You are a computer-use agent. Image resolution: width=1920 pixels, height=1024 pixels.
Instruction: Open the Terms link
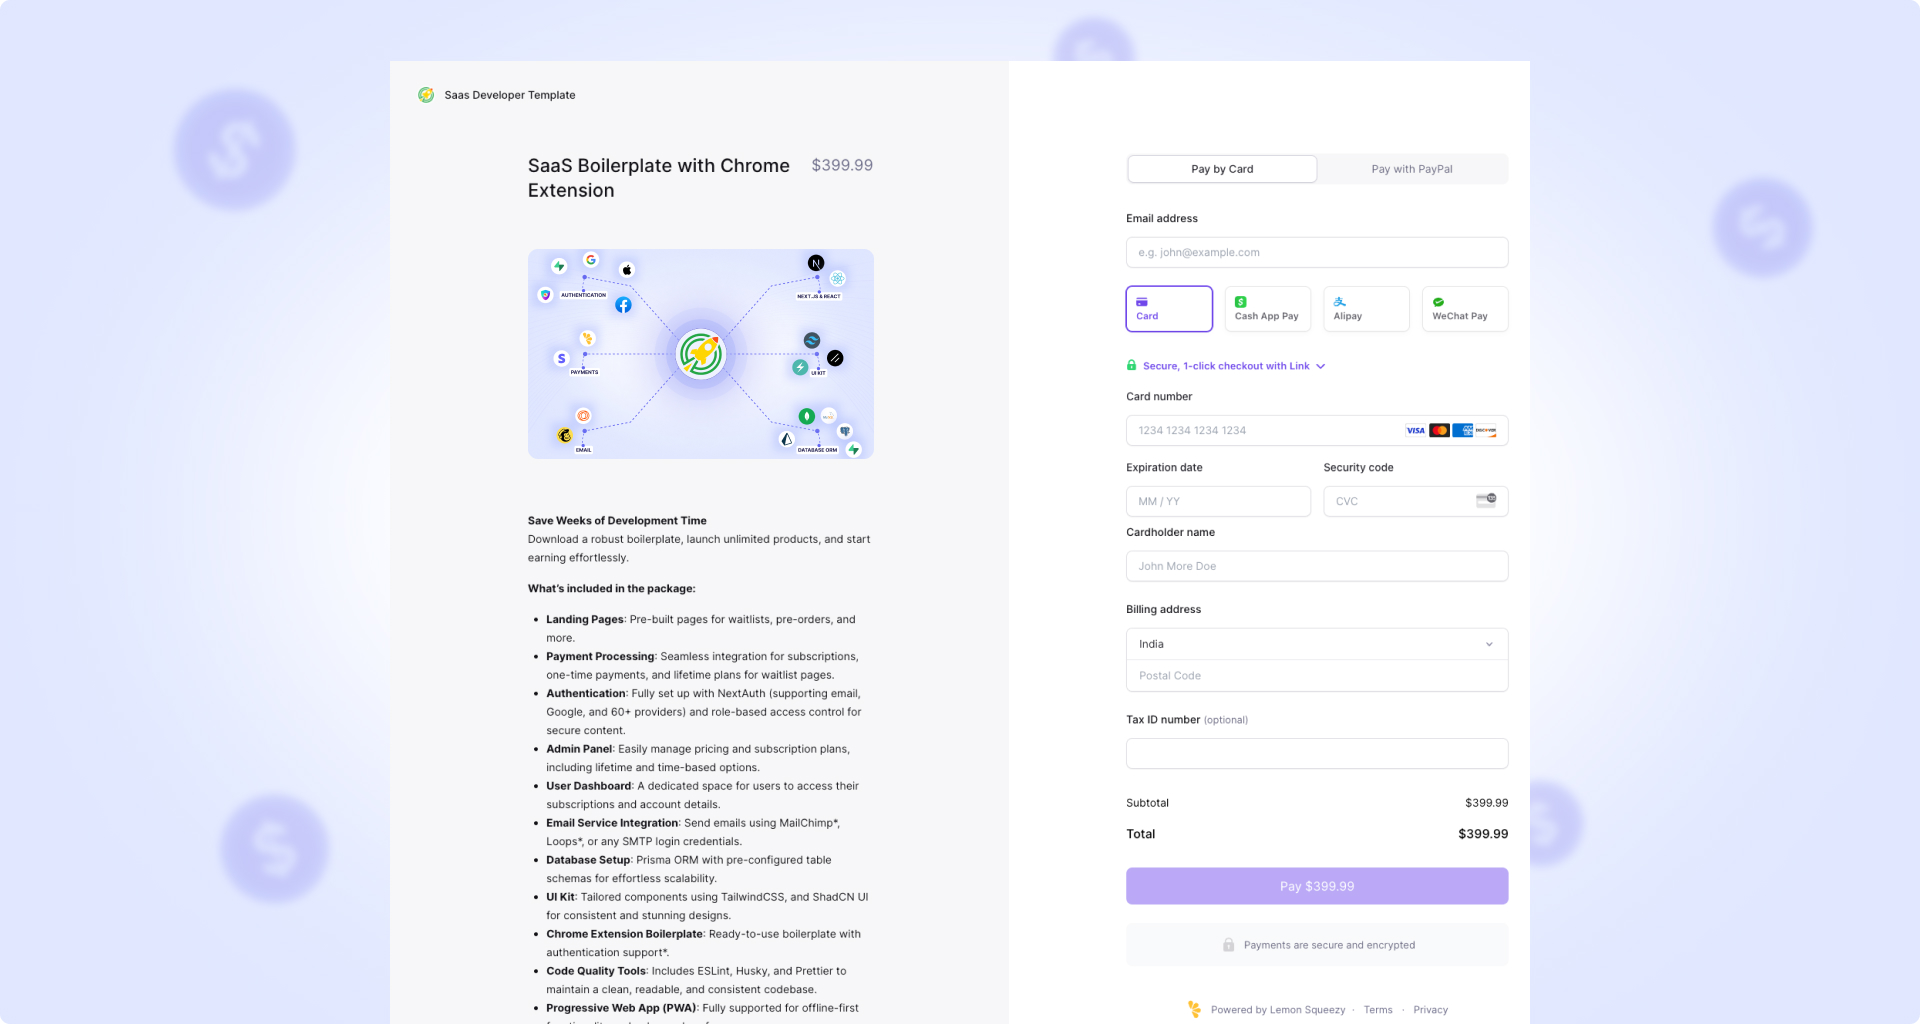pos(1377,1010)
